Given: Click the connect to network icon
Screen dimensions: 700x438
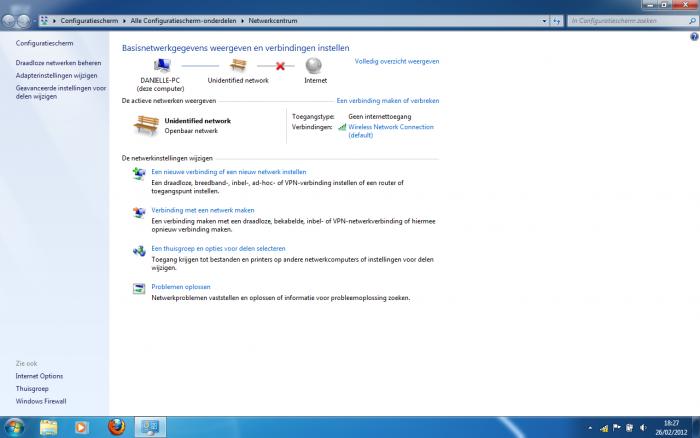Looking at the screenshot, I should pyautogui.click(x=139, y=212).
